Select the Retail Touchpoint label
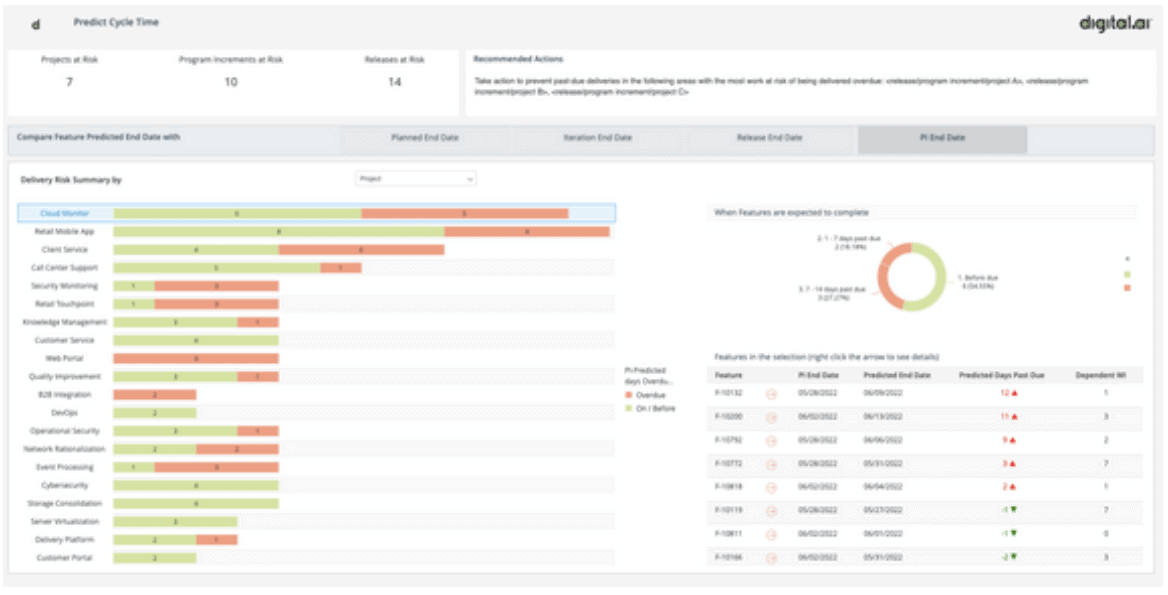 (x=65, y=304)
